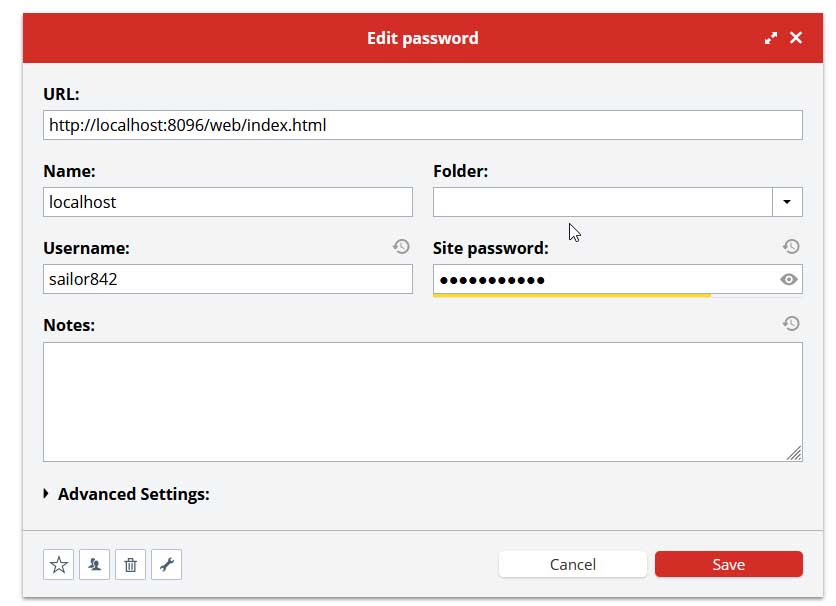The width and height of the screenshot is (836, 606).
Task: Focus the Name field containing localhost
Action: point(228,202)
